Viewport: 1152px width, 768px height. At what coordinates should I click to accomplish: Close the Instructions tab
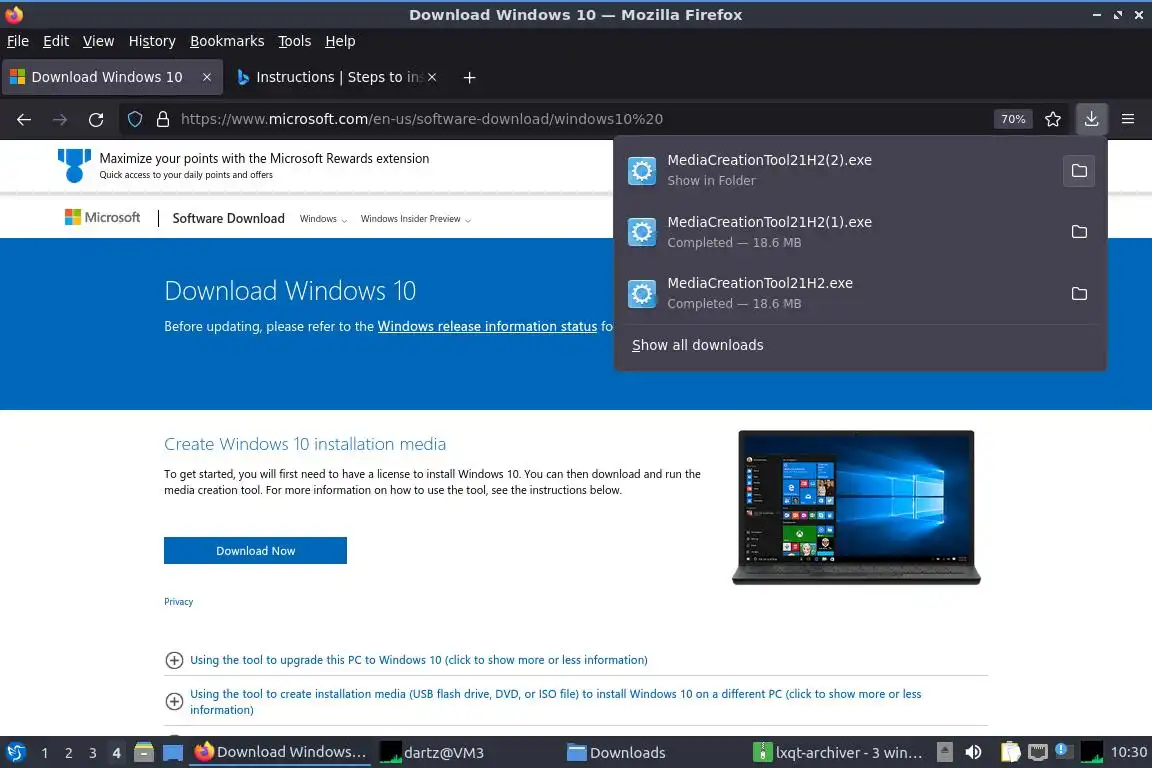432,77
